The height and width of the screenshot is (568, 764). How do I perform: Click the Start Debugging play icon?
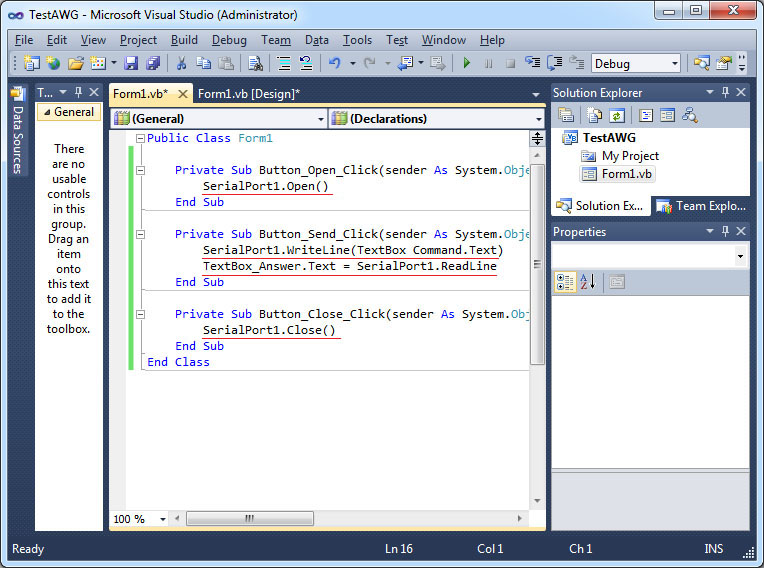click(x=466, y=63)
